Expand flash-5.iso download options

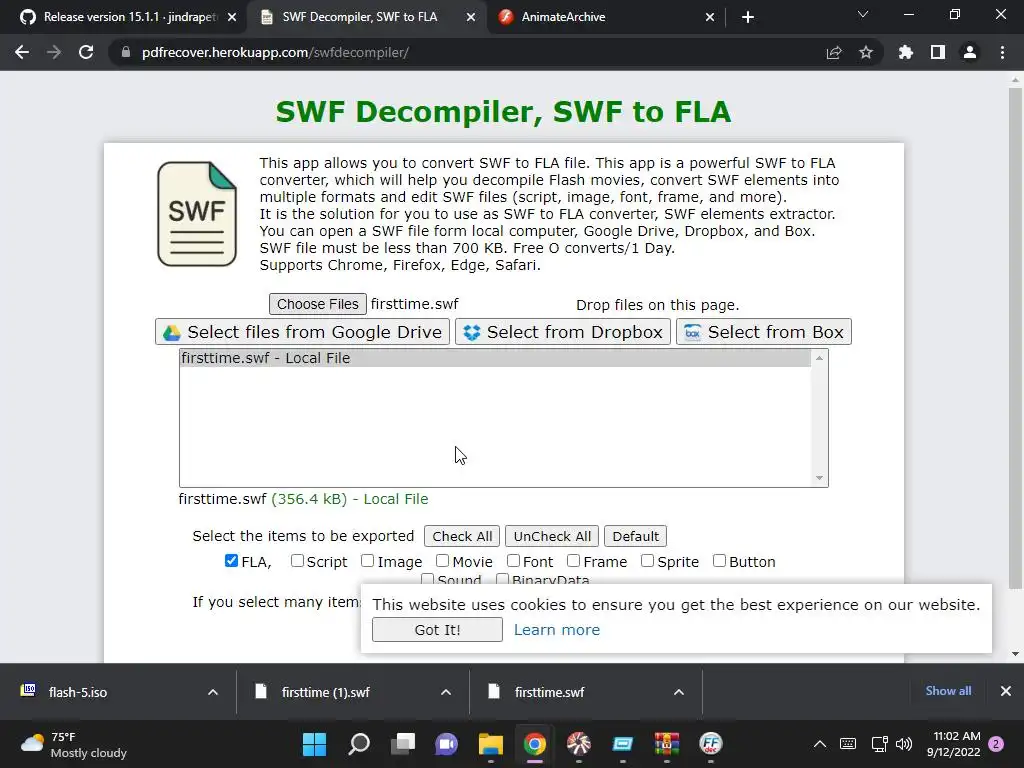click(213, 692)
